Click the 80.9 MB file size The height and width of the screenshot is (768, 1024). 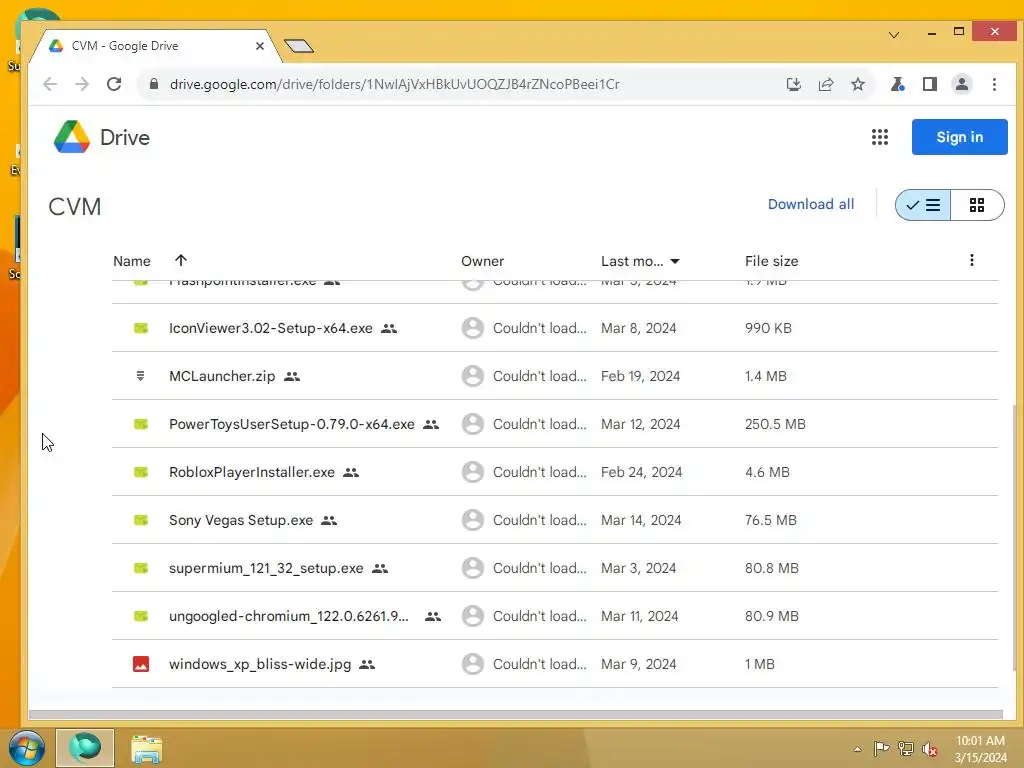pyautogui.click(x=772, y=616)
